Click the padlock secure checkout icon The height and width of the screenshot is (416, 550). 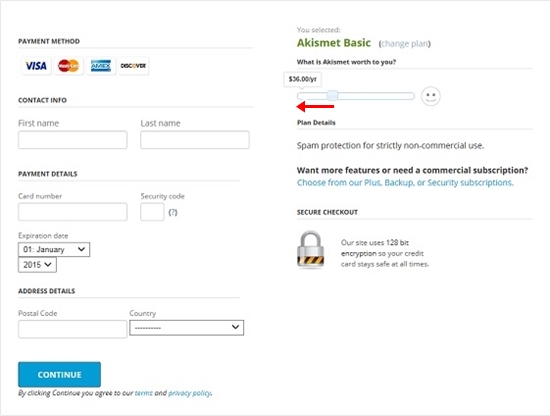pyautogui.click(x=310, y=249)
